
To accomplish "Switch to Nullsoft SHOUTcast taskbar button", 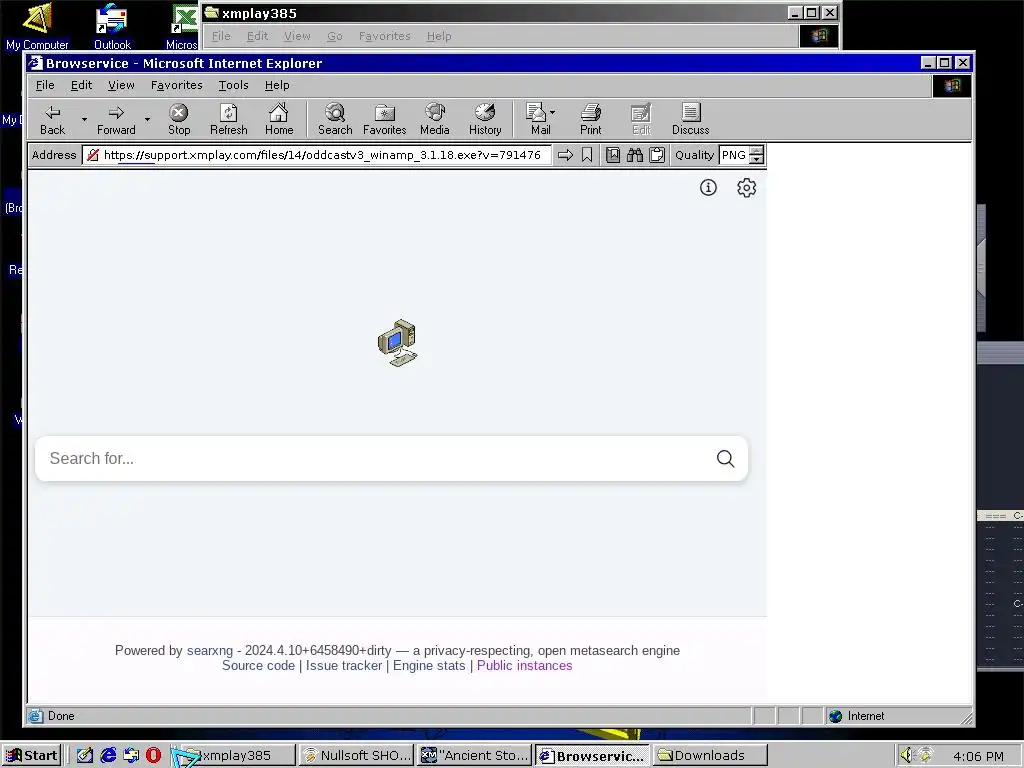I will click(357, 756).
